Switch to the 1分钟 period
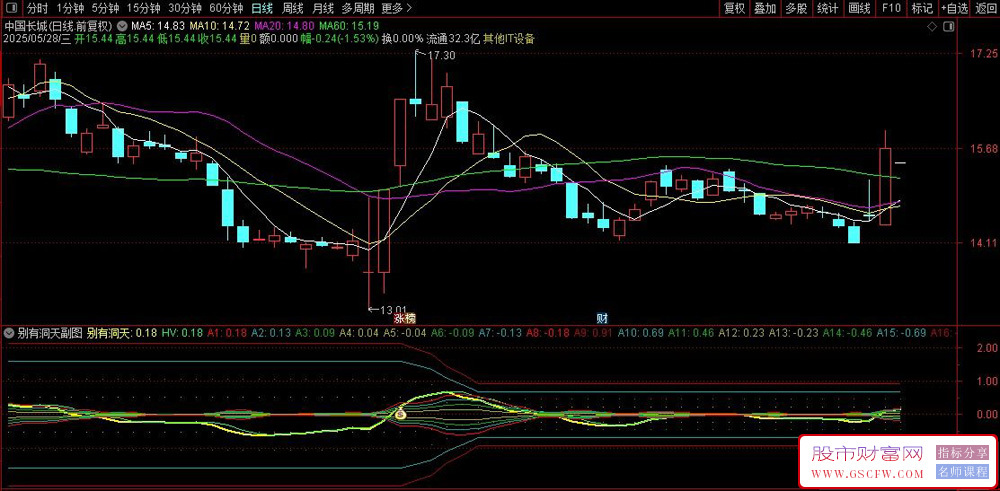1000x491 pixels. (68, 8)
